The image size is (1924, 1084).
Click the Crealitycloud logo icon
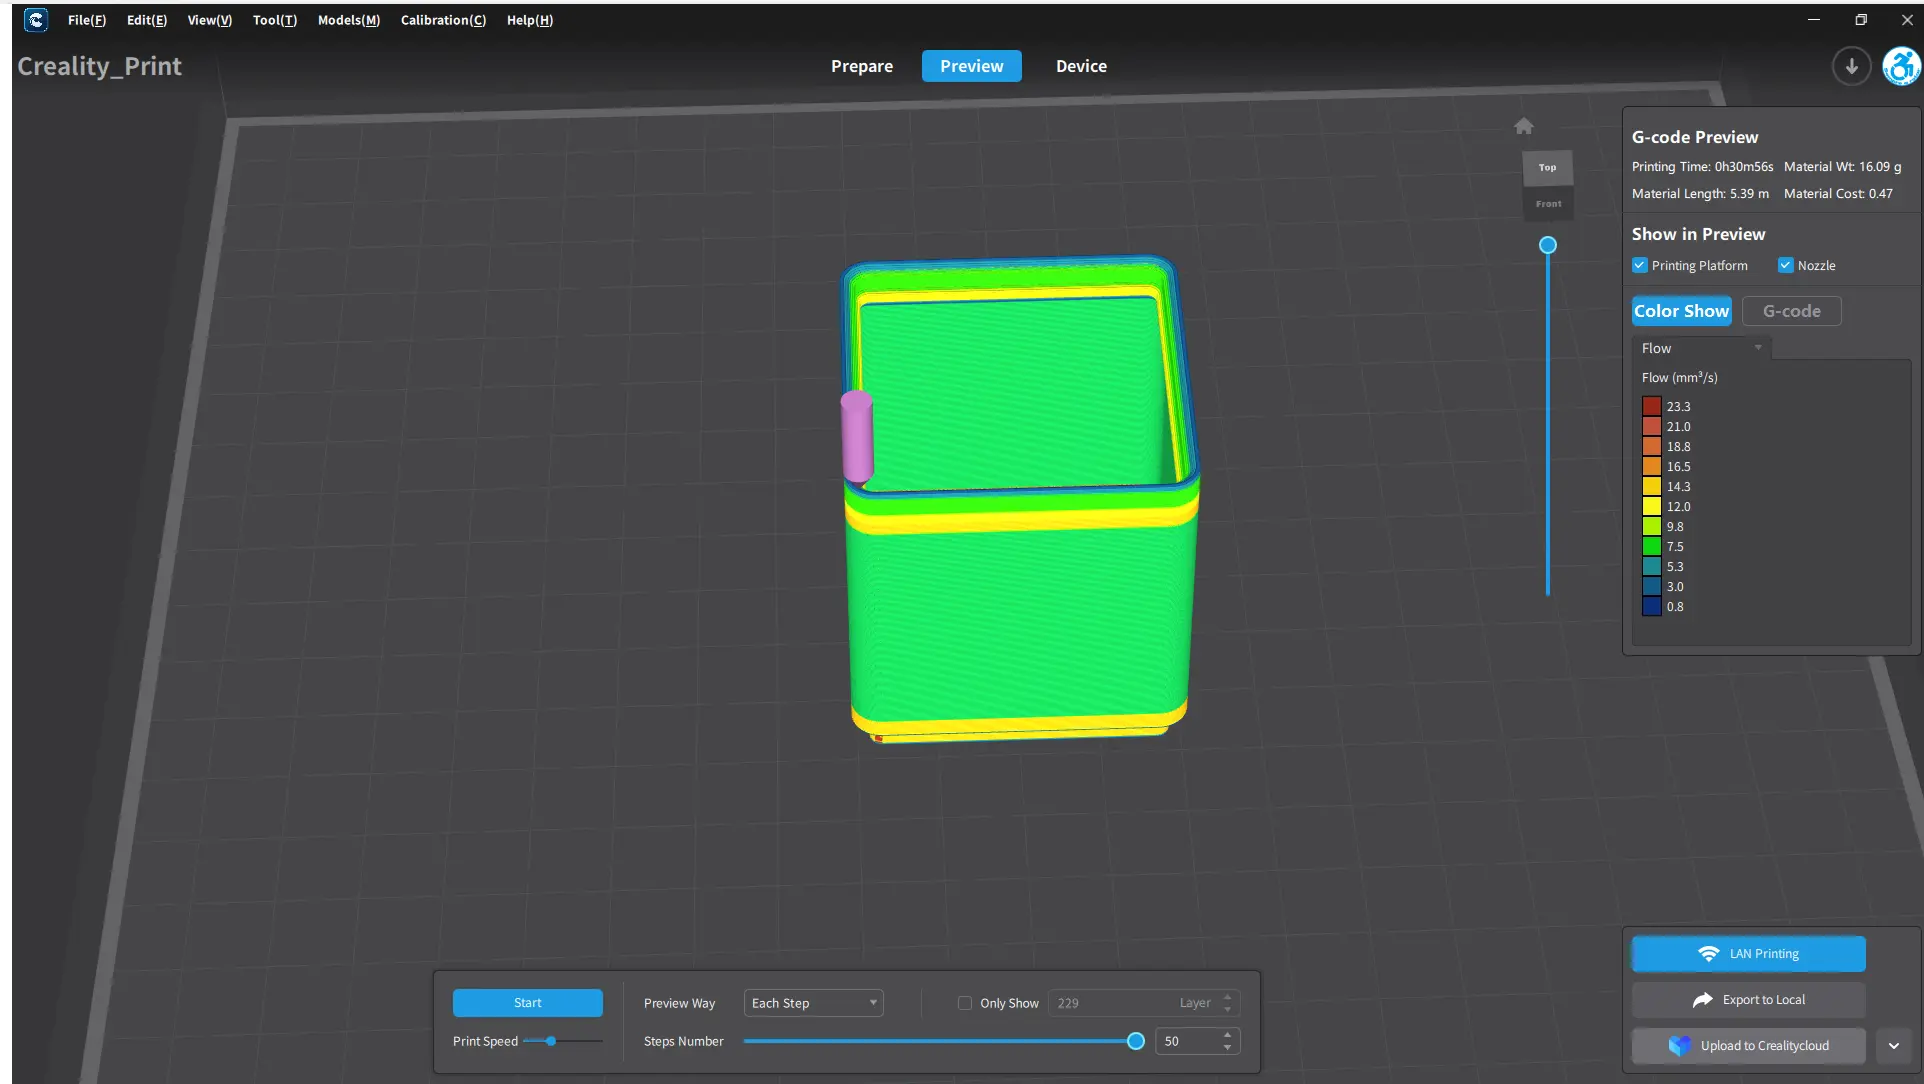point(1679,1046)
